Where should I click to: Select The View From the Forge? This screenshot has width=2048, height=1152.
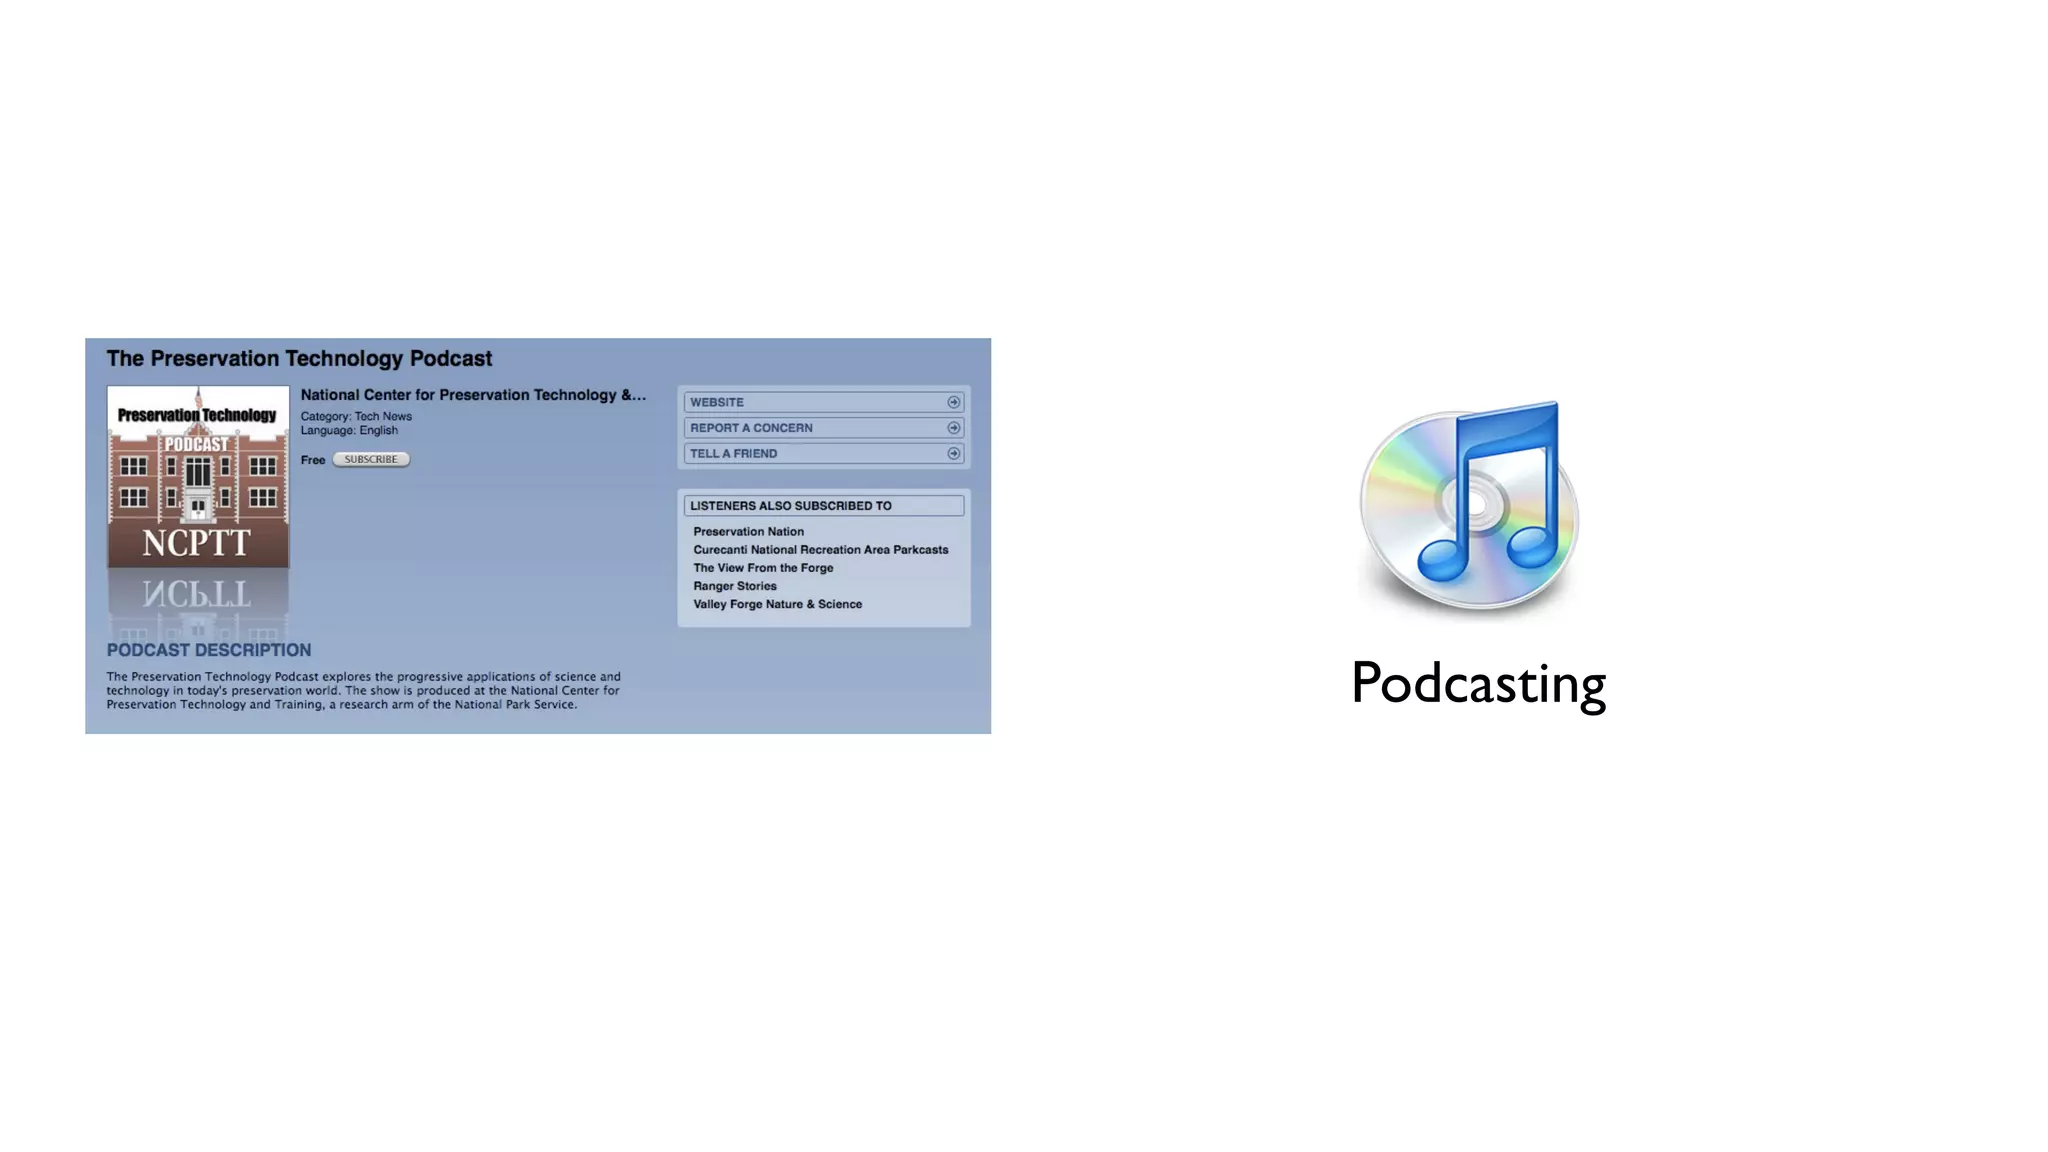[763, 568]
